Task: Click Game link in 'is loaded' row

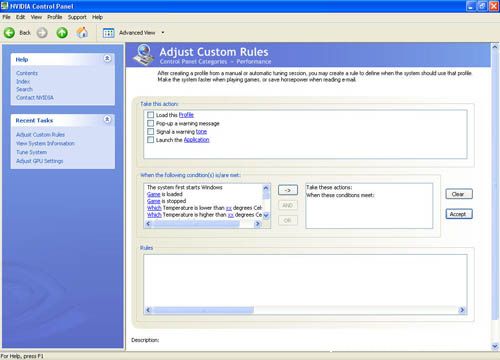Action: click(x=153, y=194)
